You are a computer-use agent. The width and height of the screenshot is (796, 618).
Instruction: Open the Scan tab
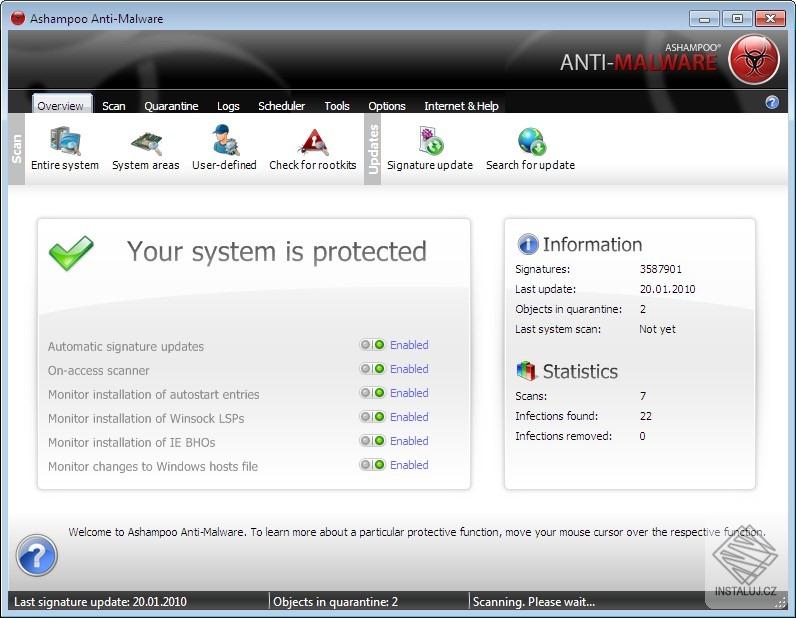pyautogui.click(x=114, y=106)
